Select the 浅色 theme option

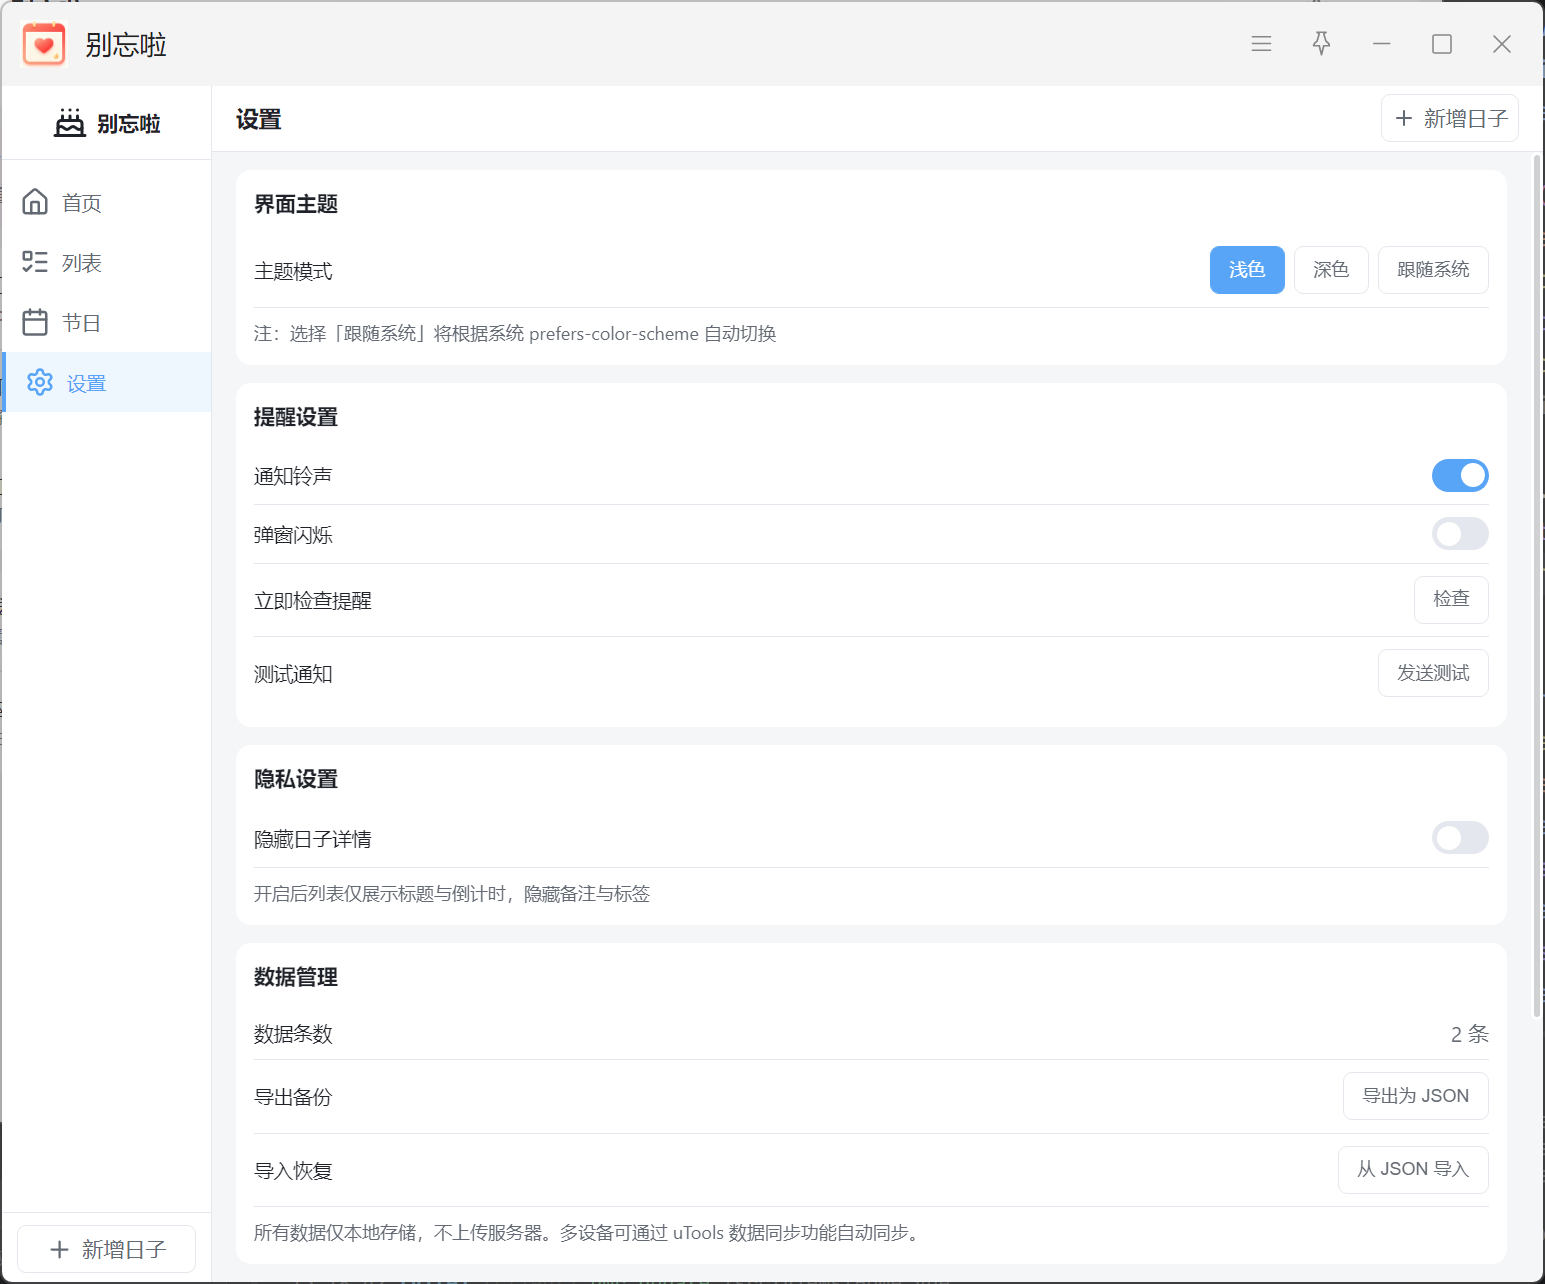pyautogui.click(x=1247, y=270)
